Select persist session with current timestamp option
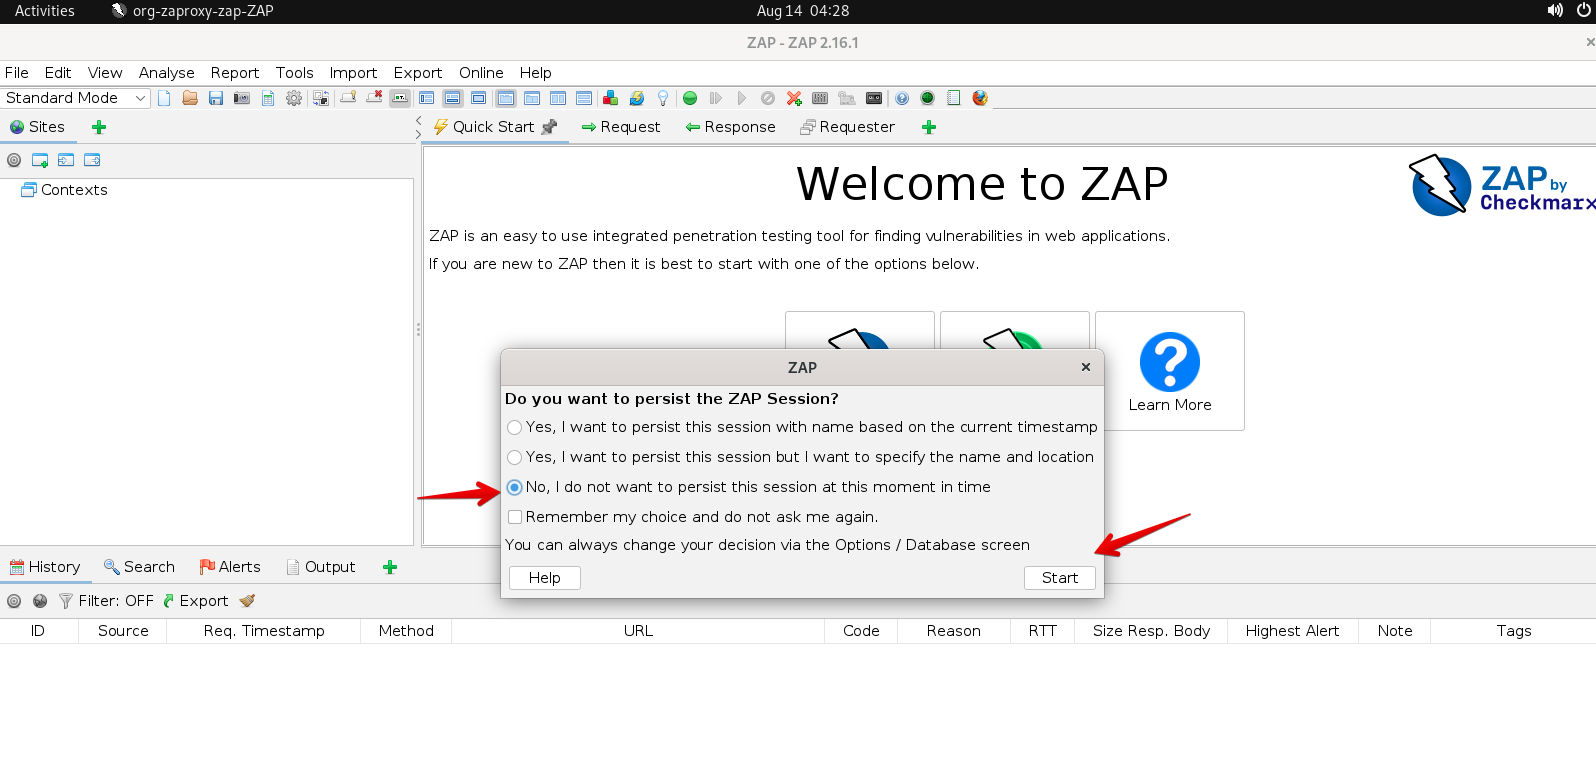 tap(515, 427)
